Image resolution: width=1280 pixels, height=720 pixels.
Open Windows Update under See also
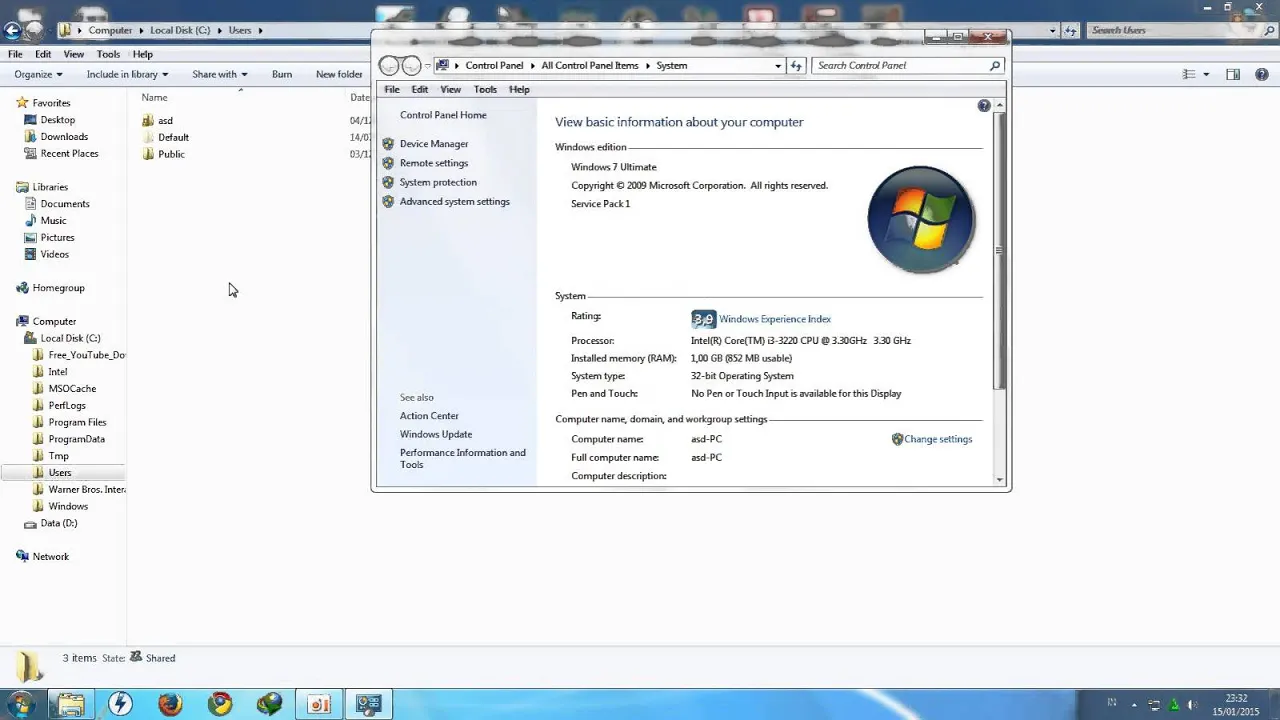pyautogui.click(x=436, y=434)
